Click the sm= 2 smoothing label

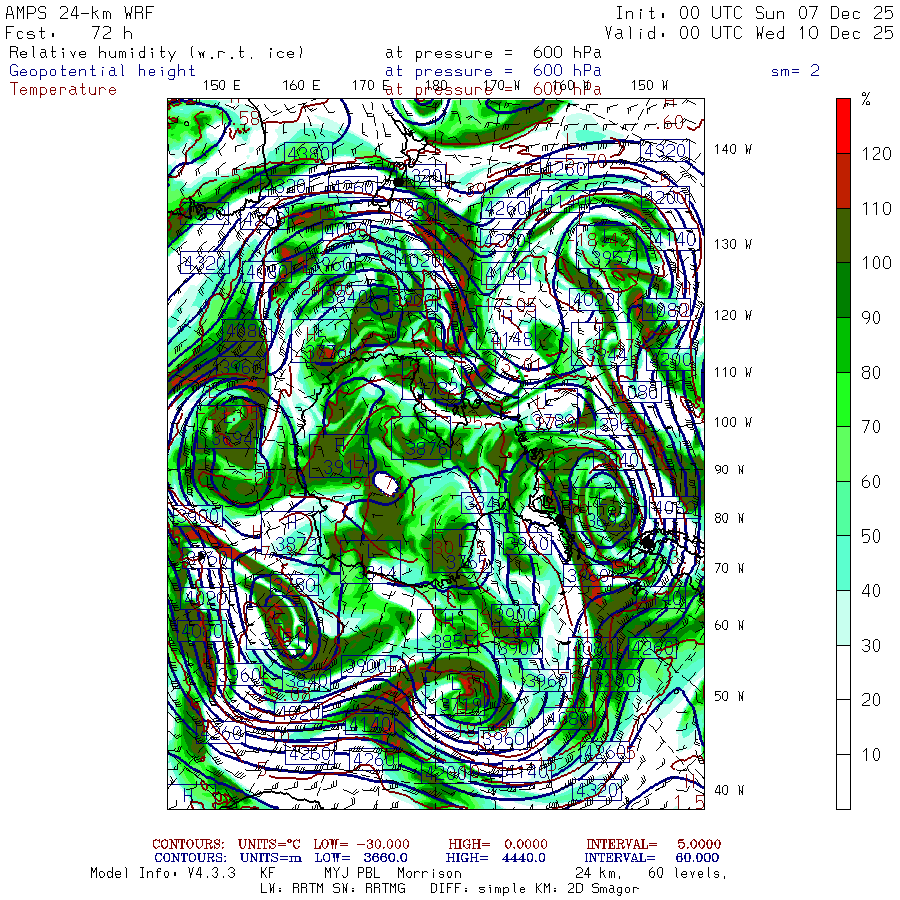pos(795,71)
